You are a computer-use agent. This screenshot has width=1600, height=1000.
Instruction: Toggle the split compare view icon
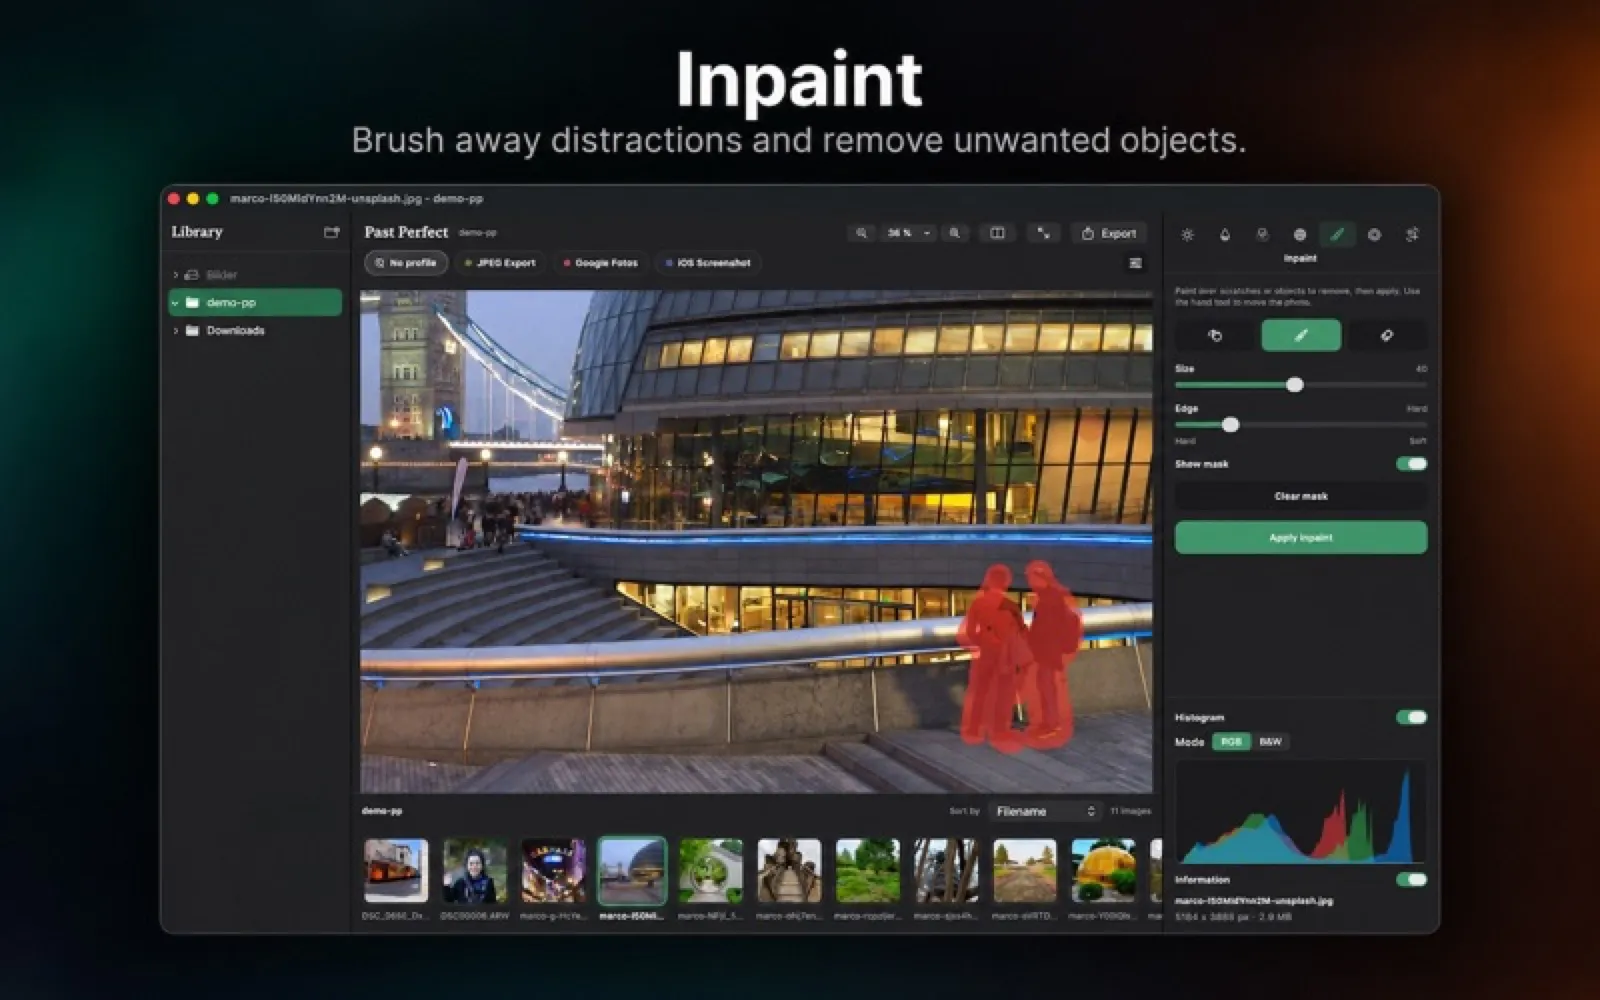pos(997,233)
